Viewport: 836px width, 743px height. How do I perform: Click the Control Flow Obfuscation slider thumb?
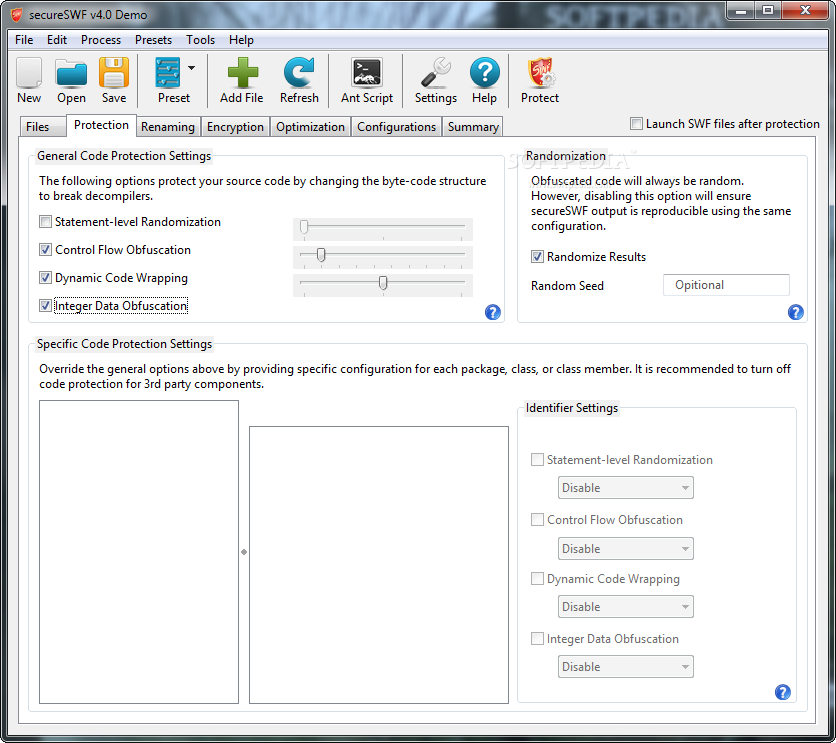[321, 255]
